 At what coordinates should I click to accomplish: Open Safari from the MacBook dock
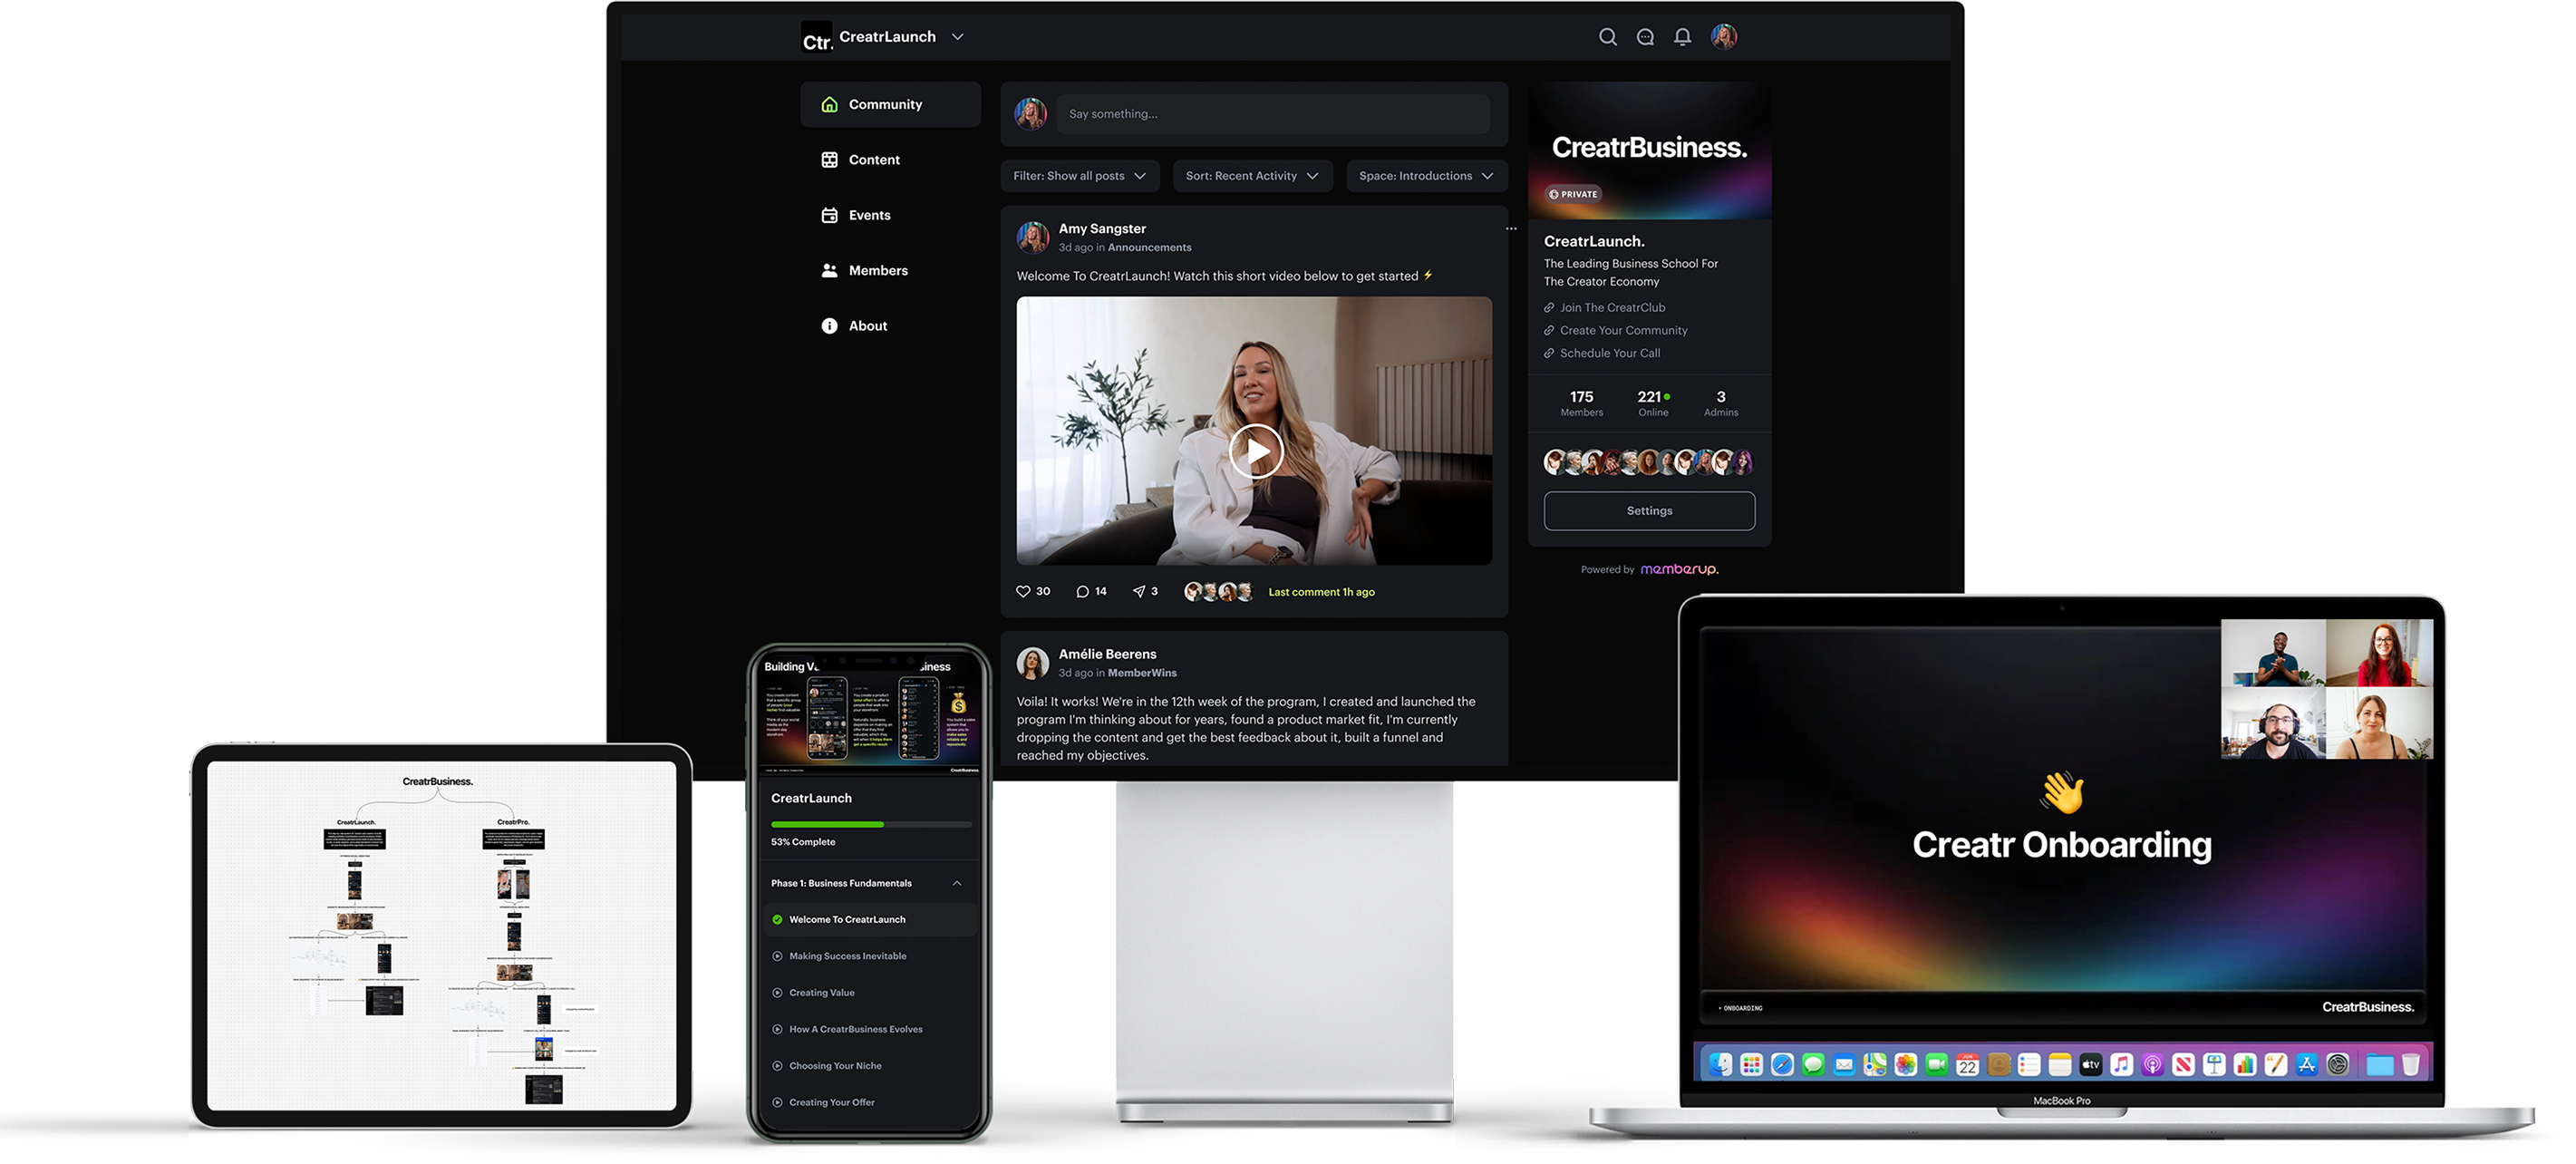click(1782, 1065)
